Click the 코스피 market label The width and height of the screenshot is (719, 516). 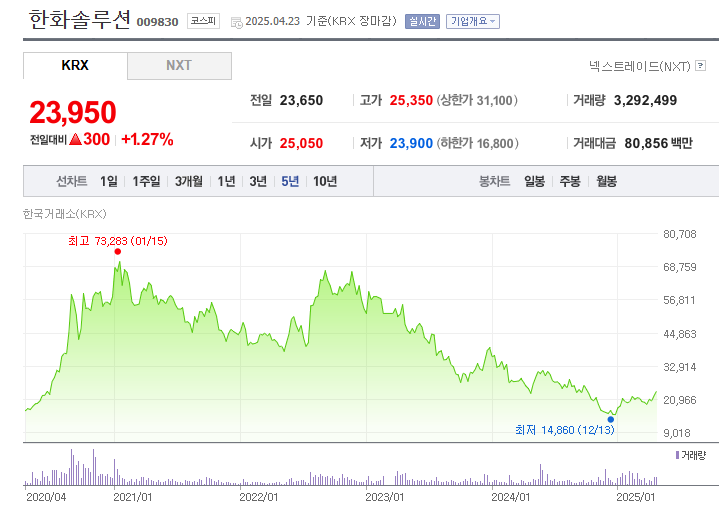(203, 21)
